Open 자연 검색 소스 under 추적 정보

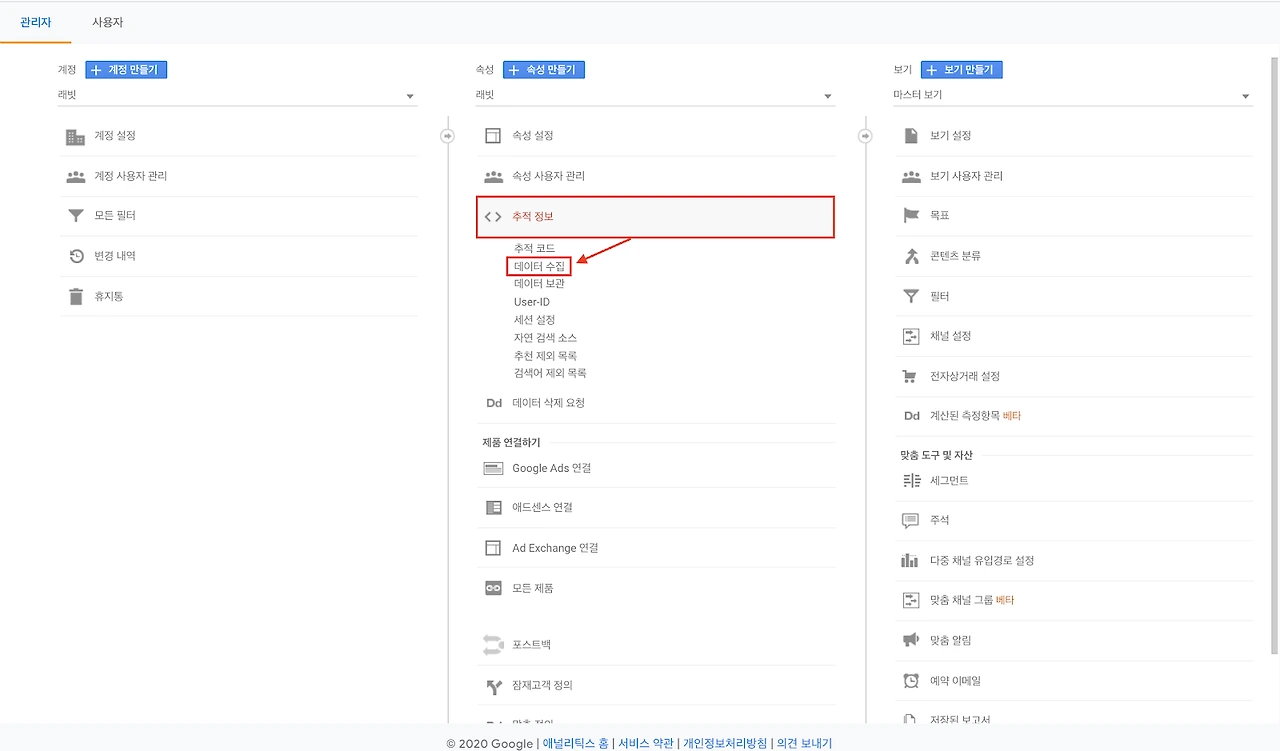[x=545, y=338]
